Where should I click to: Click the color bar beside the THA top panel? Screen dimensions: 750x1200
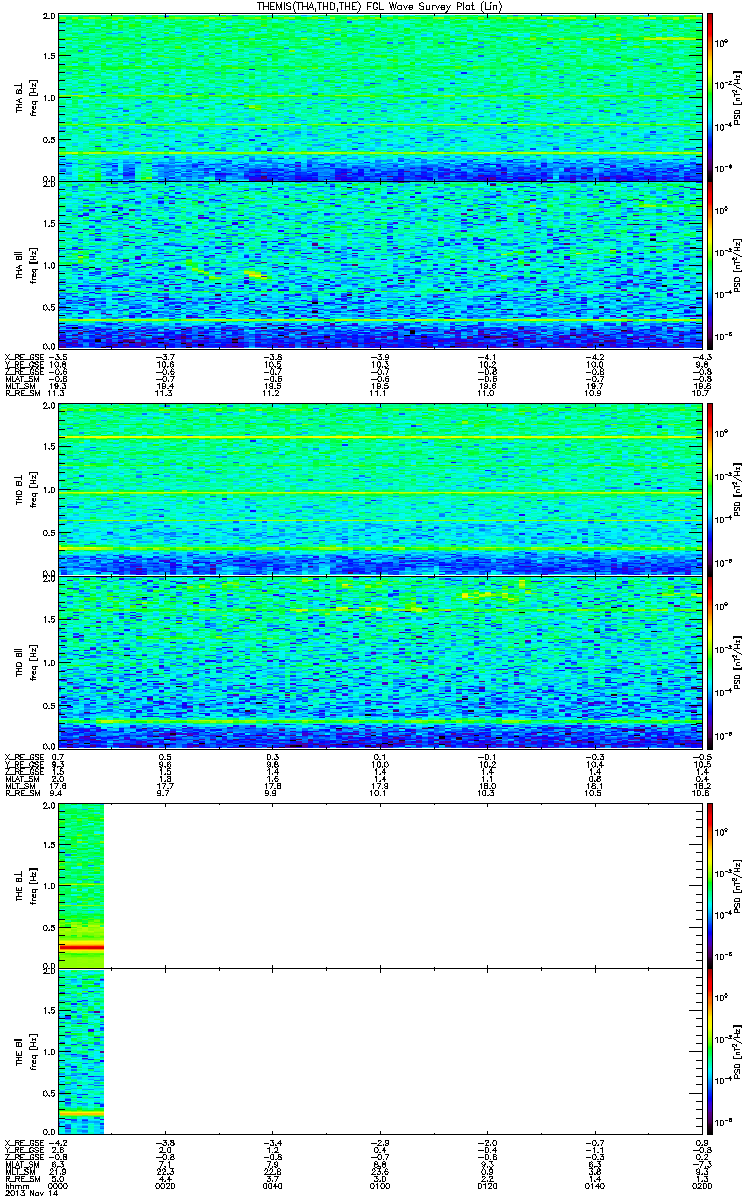(710, 97)
